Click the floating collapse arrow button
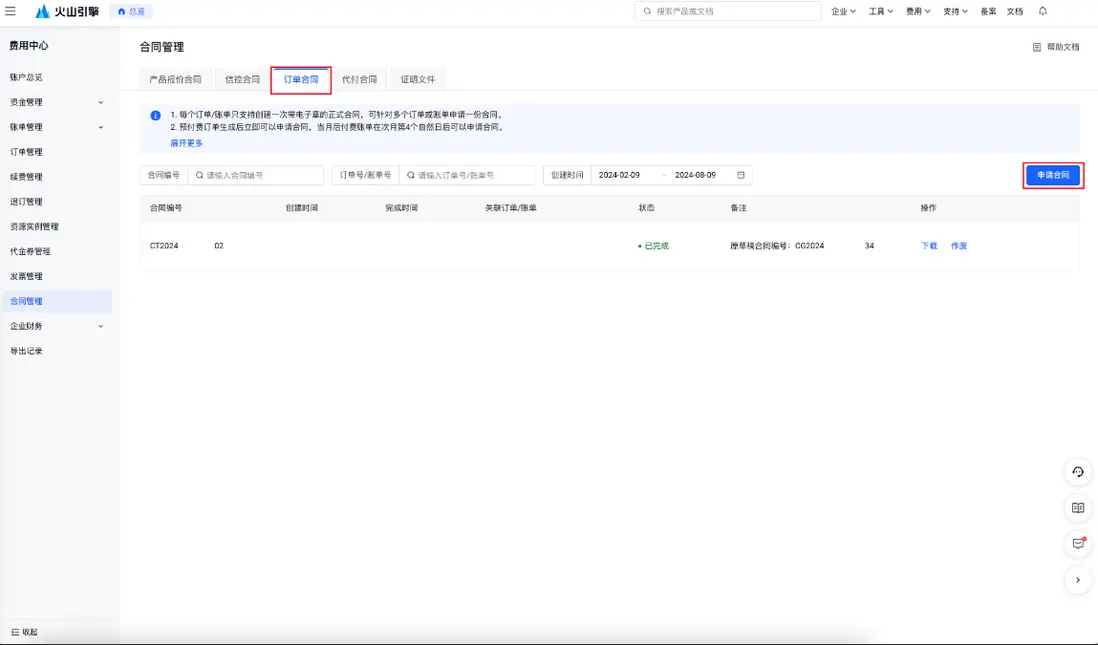 (x=1078, y=580)
